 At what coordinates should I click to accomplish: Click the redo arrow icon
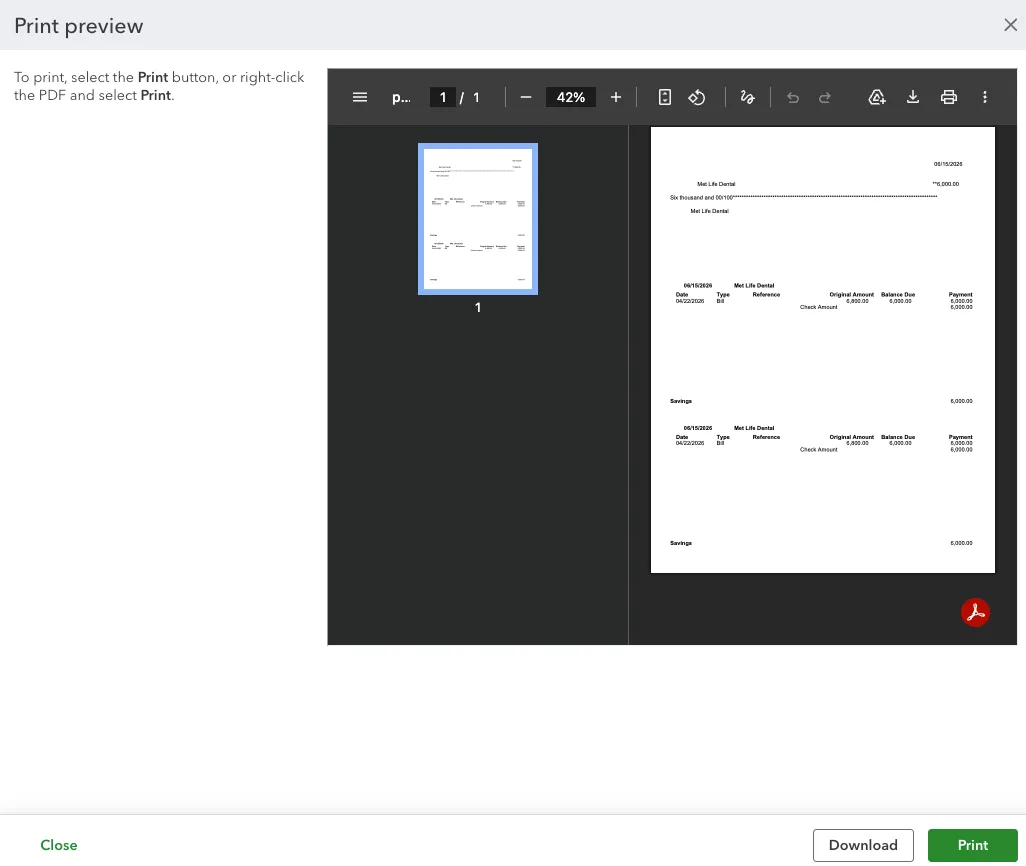click(824, 98)
